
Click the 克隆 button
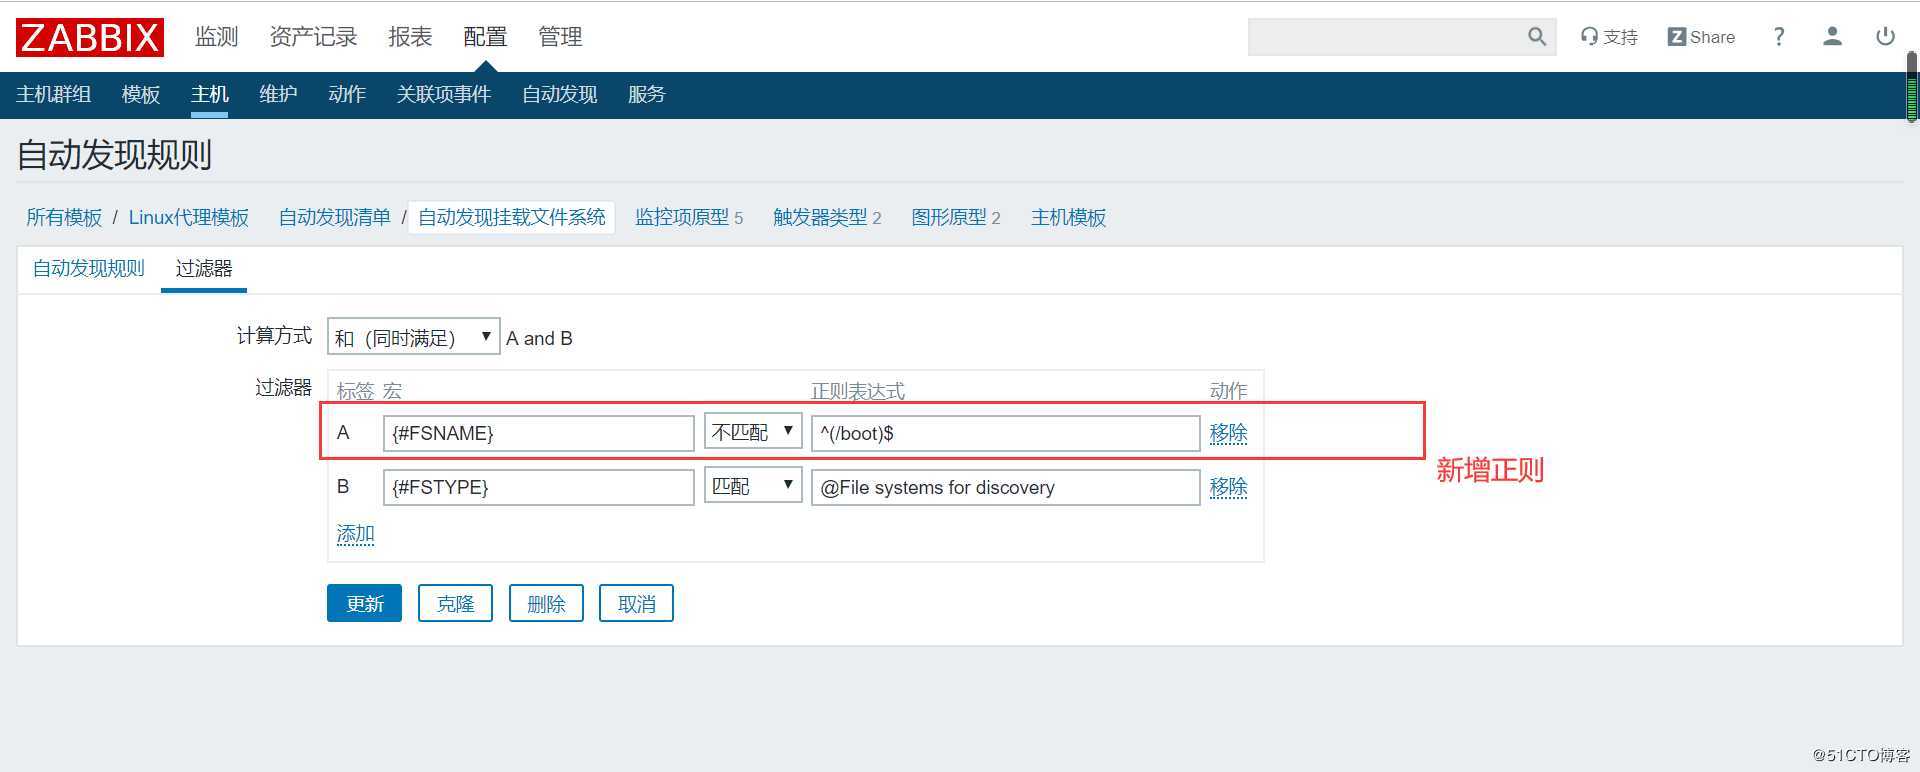pyautogui.click(x=455, y=603)
